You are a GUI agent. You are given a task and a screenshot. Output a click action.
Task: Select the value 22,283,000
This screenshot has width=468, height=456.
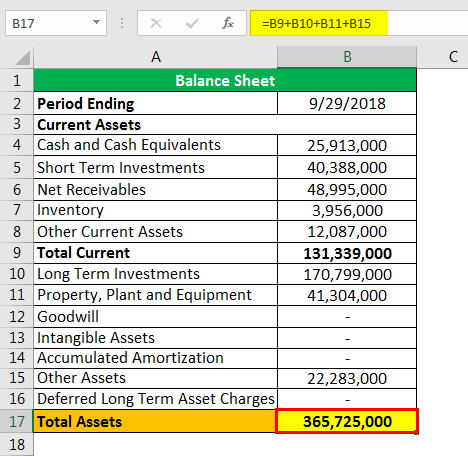[347, 378]
